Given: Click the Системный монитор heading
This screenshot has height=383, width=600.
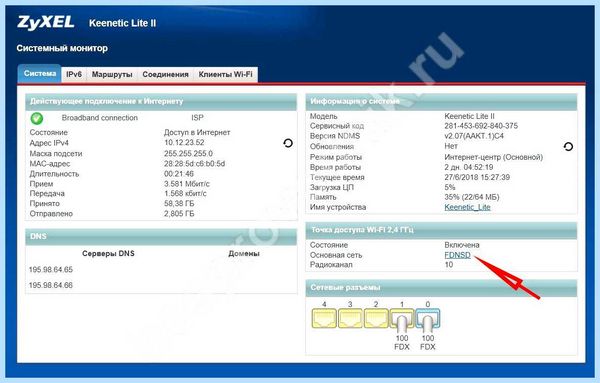Looking at the screenshot, I should pos(62,49).
